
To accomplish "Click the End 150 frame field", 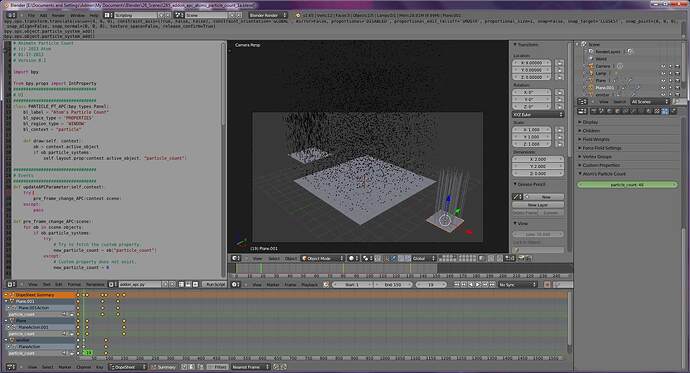I will point(393,285).
